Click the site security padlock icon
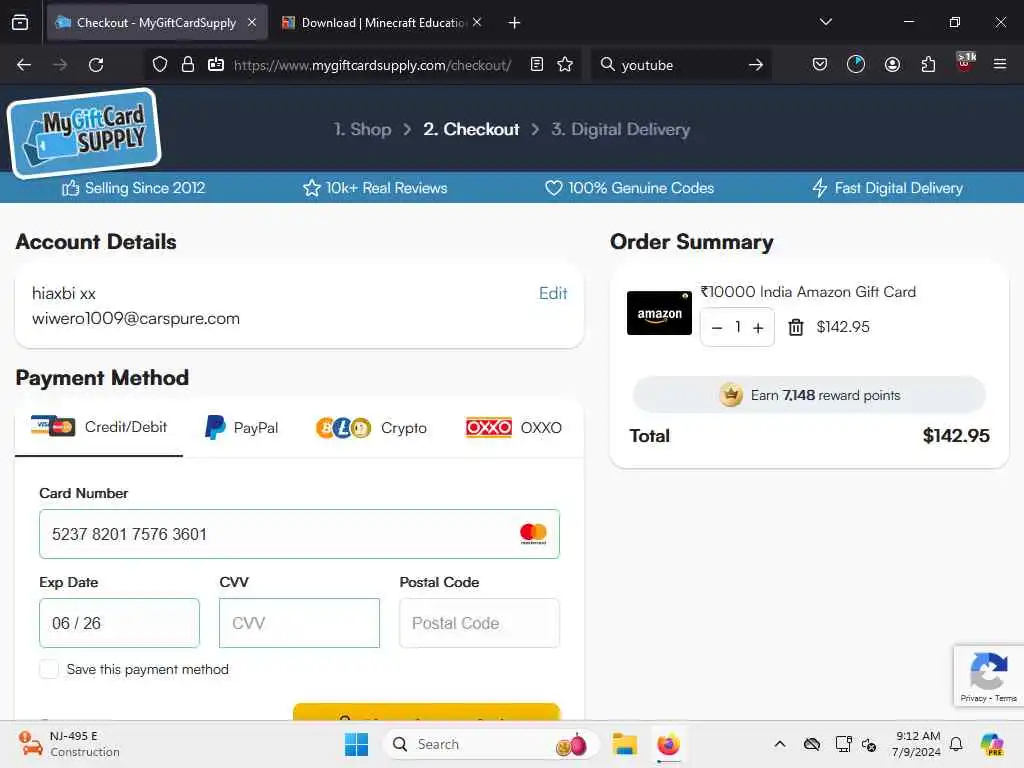The width and height of the screenshot is (1024, 768). 188,65
